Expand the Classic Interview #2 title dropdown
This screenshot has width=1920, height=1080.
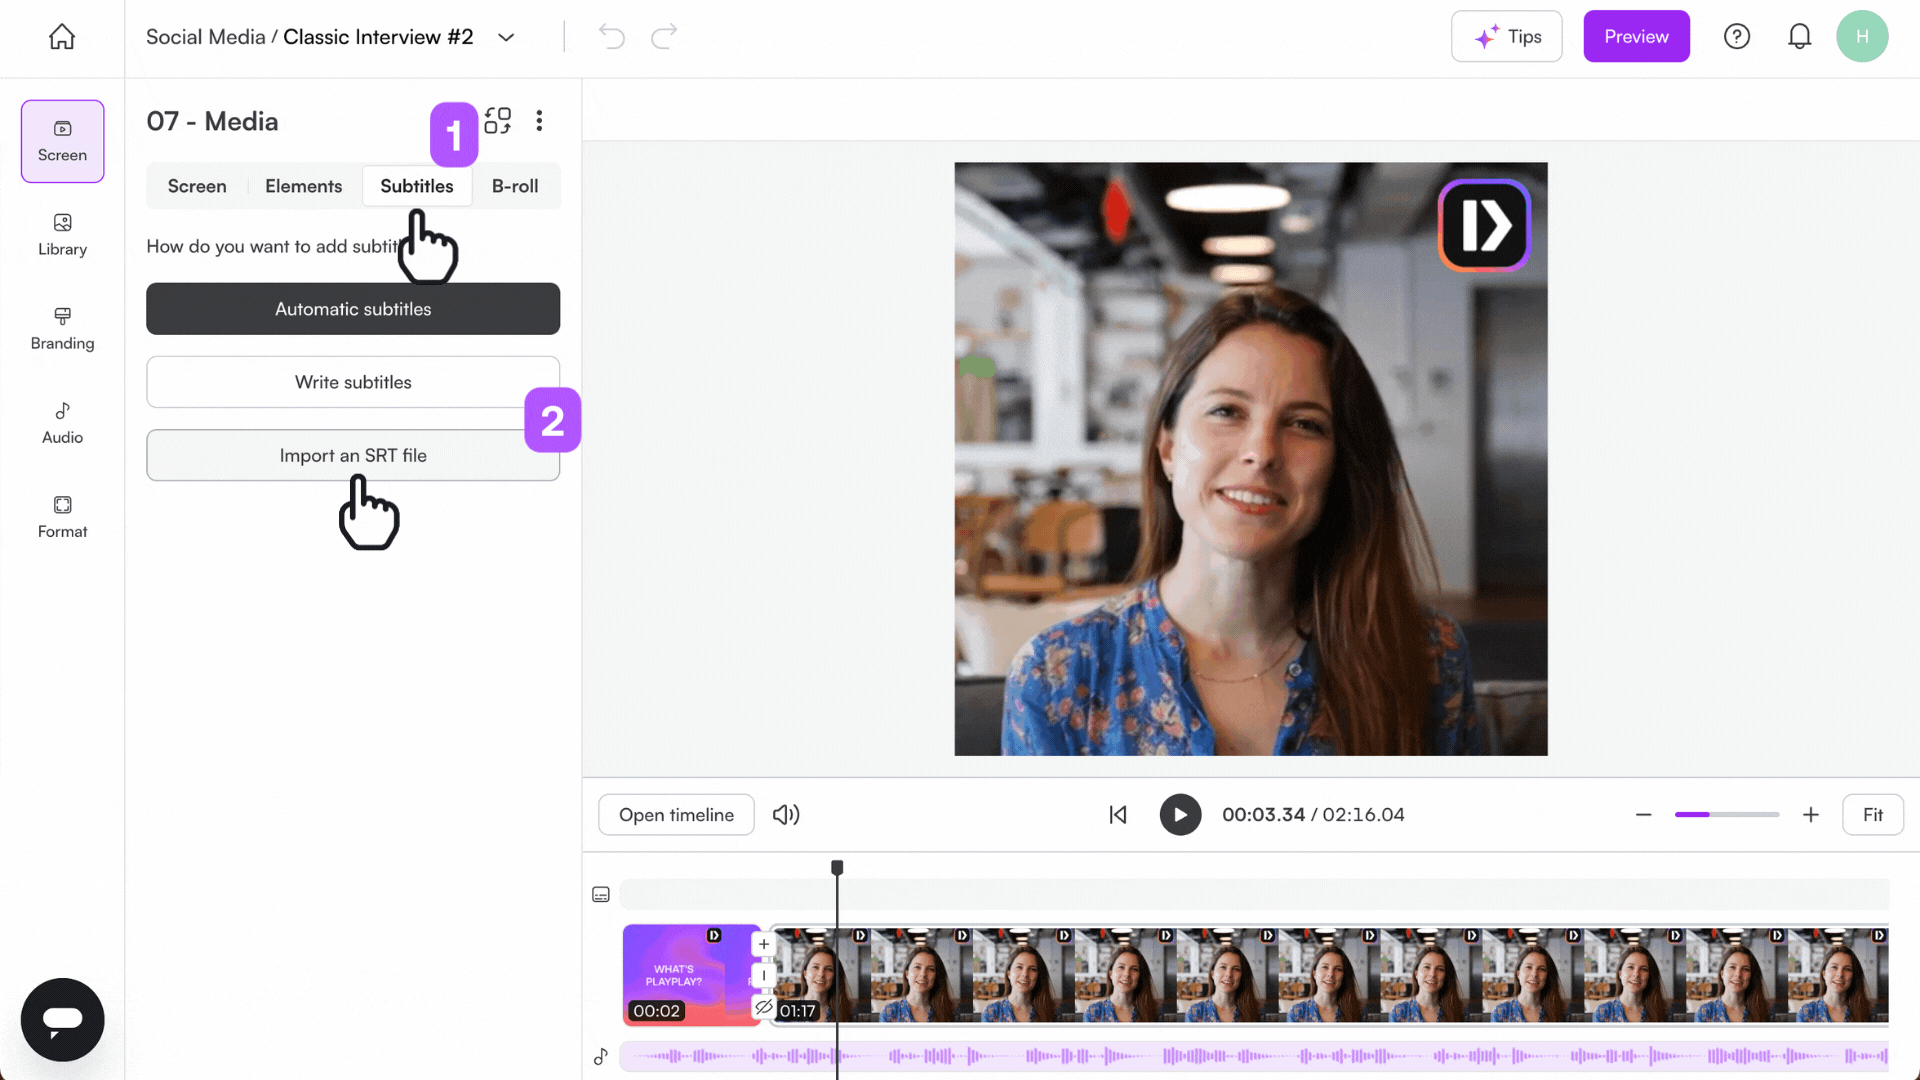(x=506, y=37)
